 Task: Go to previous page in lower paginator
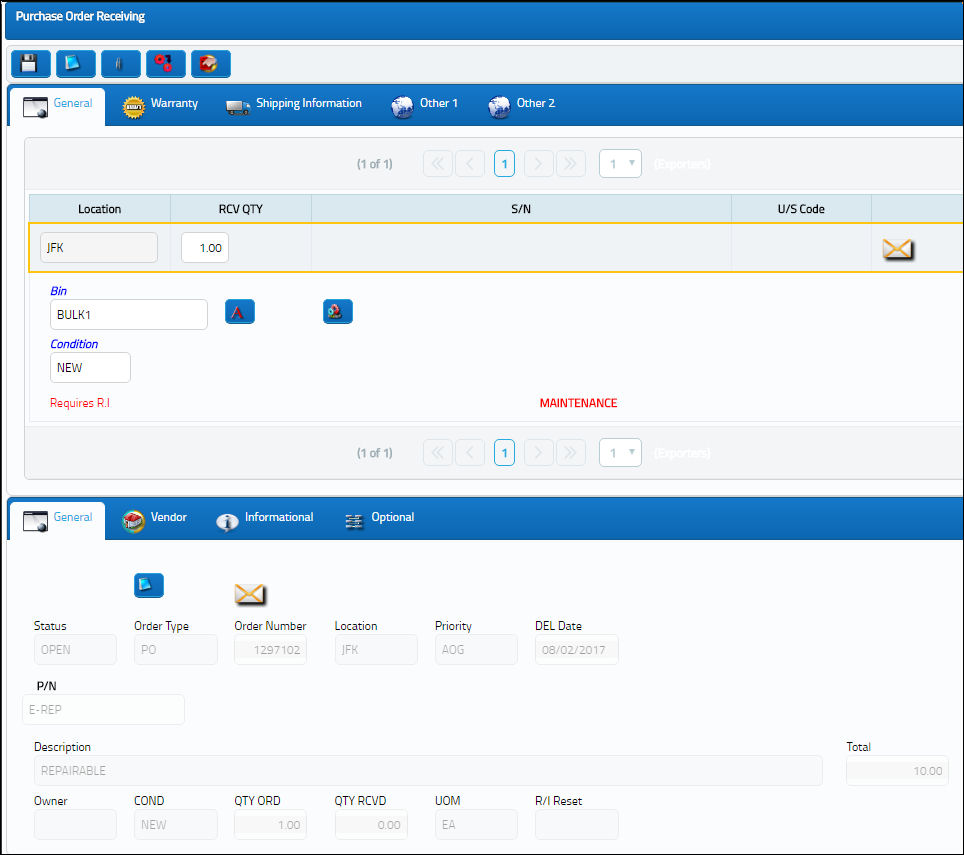[x=470, y=453]
